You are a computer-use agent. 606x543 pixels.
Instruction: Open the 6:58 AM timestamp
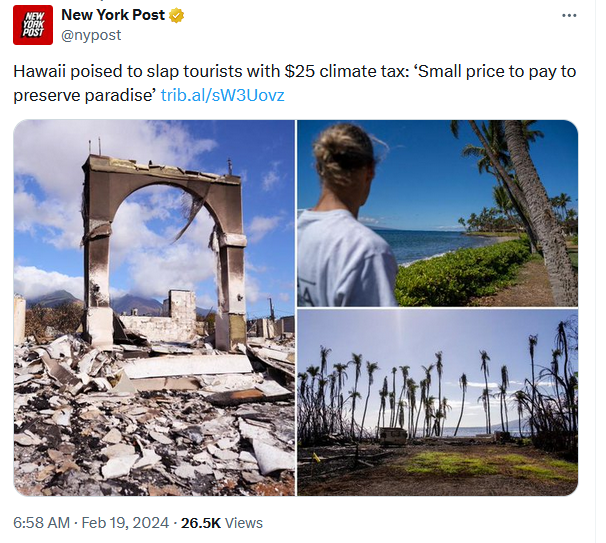pyautogui.click(x=41, y=523)
